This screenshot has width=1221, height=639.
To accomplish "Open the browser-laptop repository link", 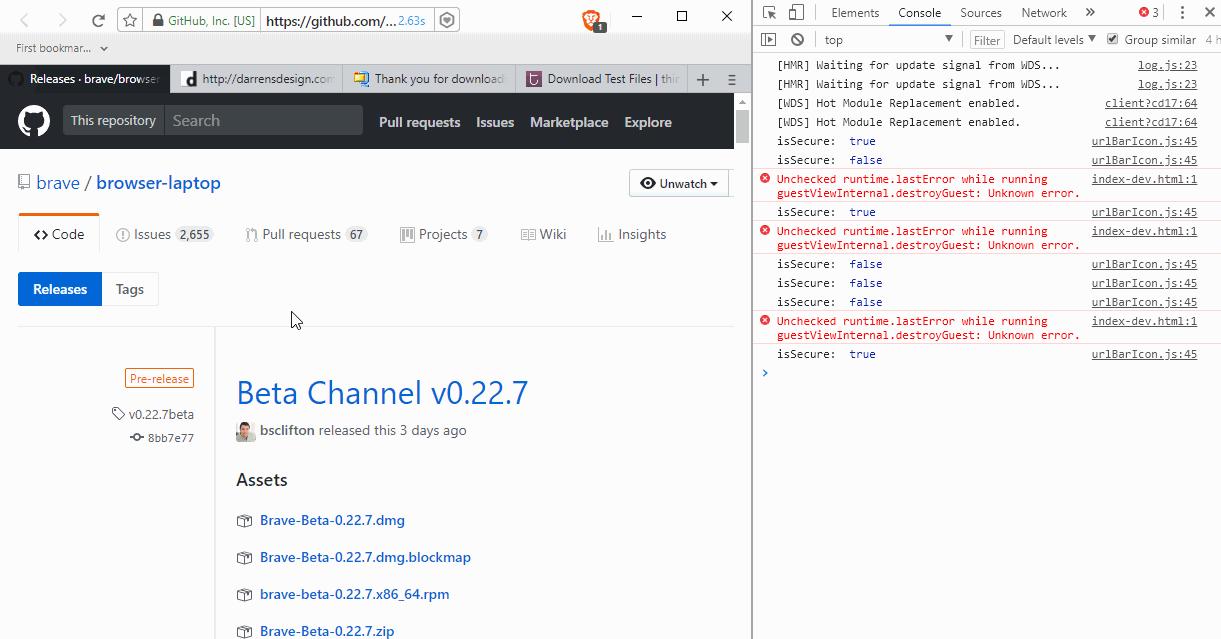I will [x=159, y=183].
